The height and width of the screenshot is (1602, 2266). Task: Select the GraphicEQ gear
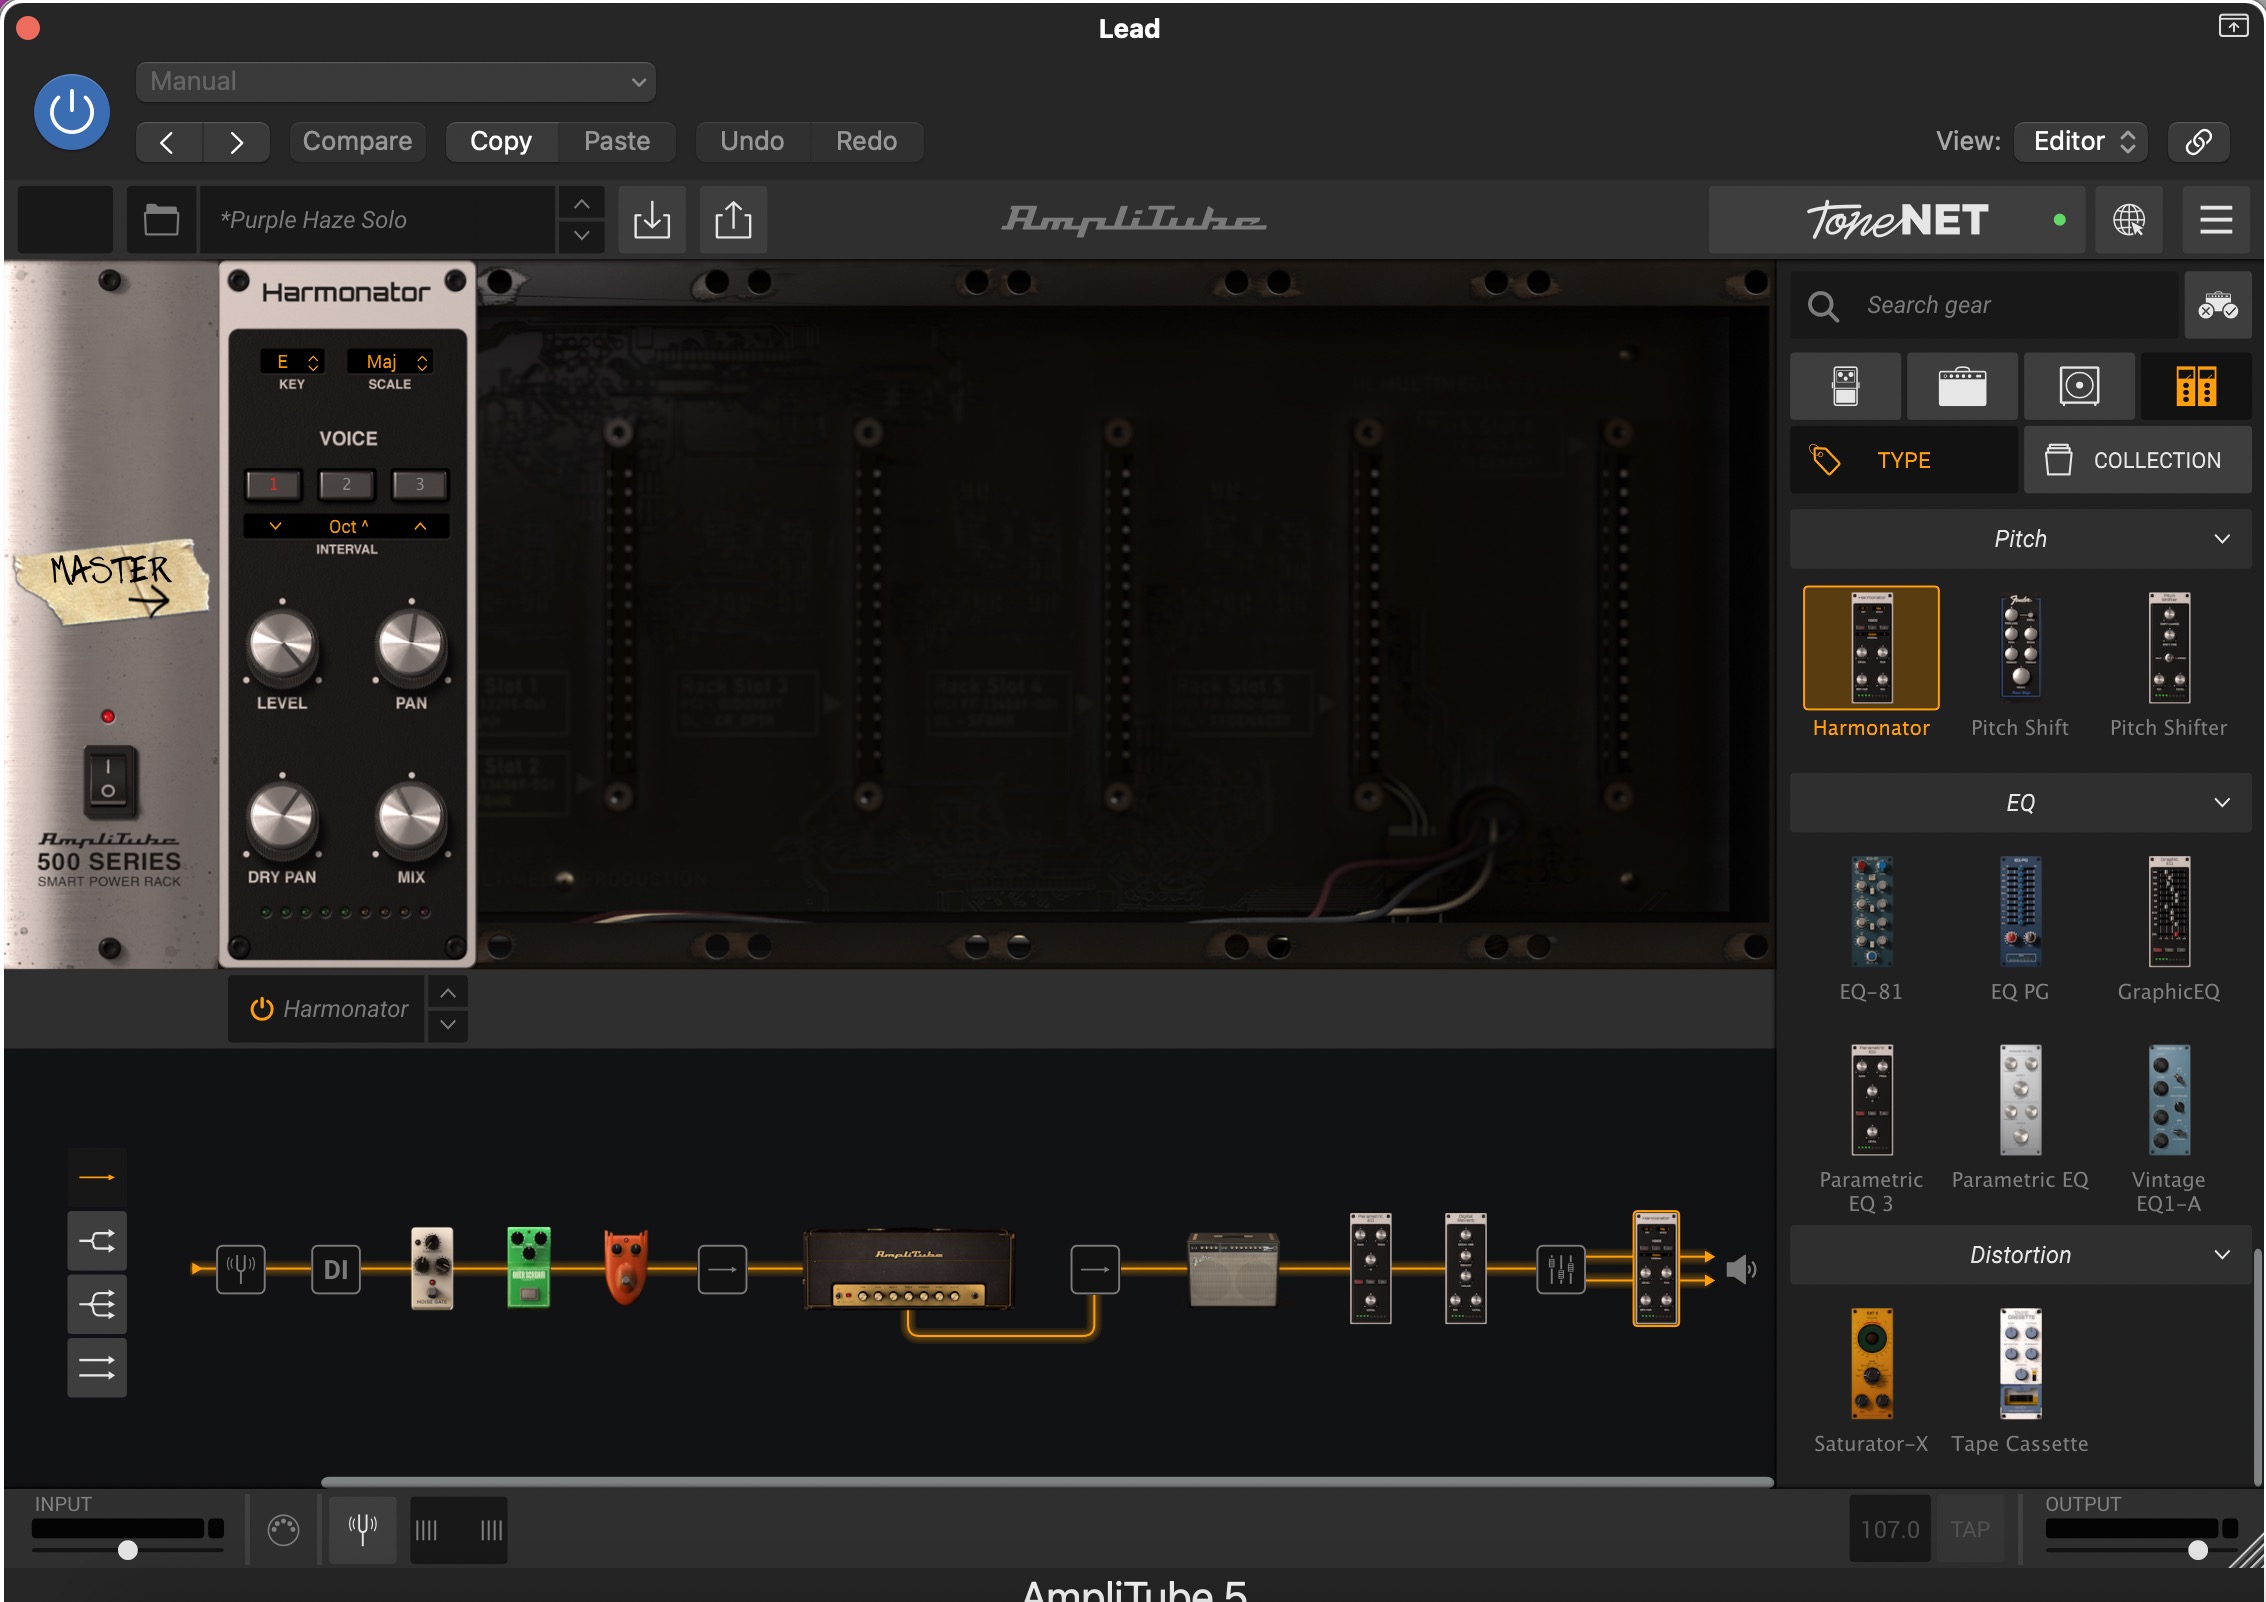click(2169, 911)
